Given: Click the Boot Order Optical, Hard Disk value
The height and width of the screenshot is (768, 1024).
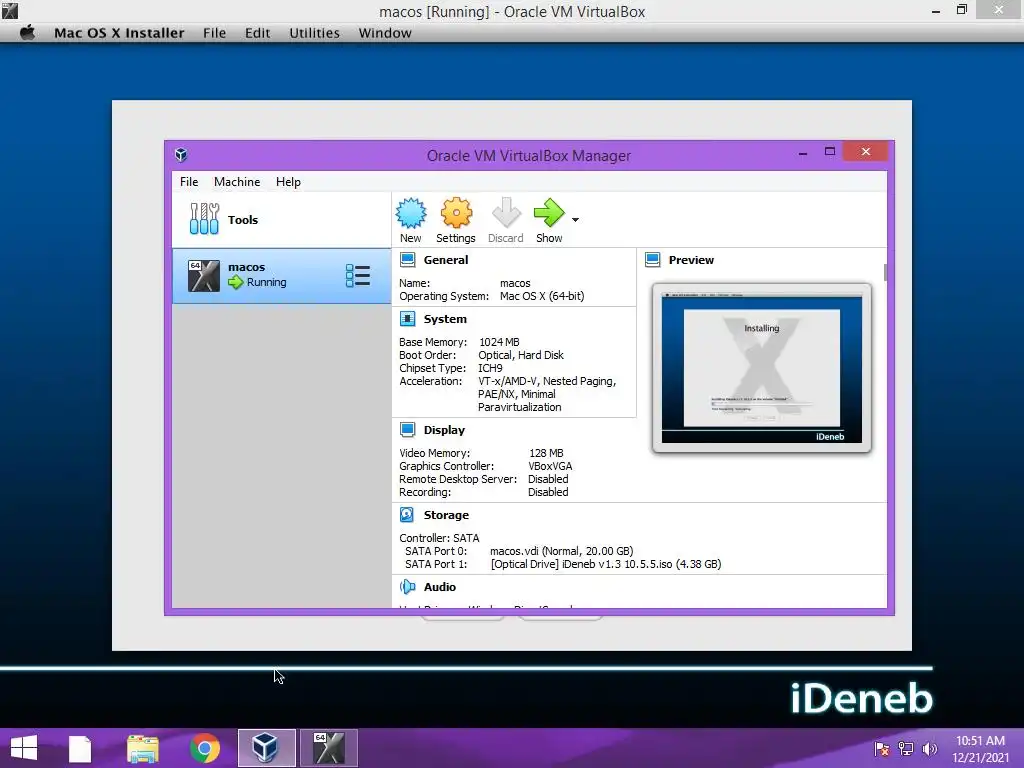Looking at the screenshot, I should tap(520, 355).
